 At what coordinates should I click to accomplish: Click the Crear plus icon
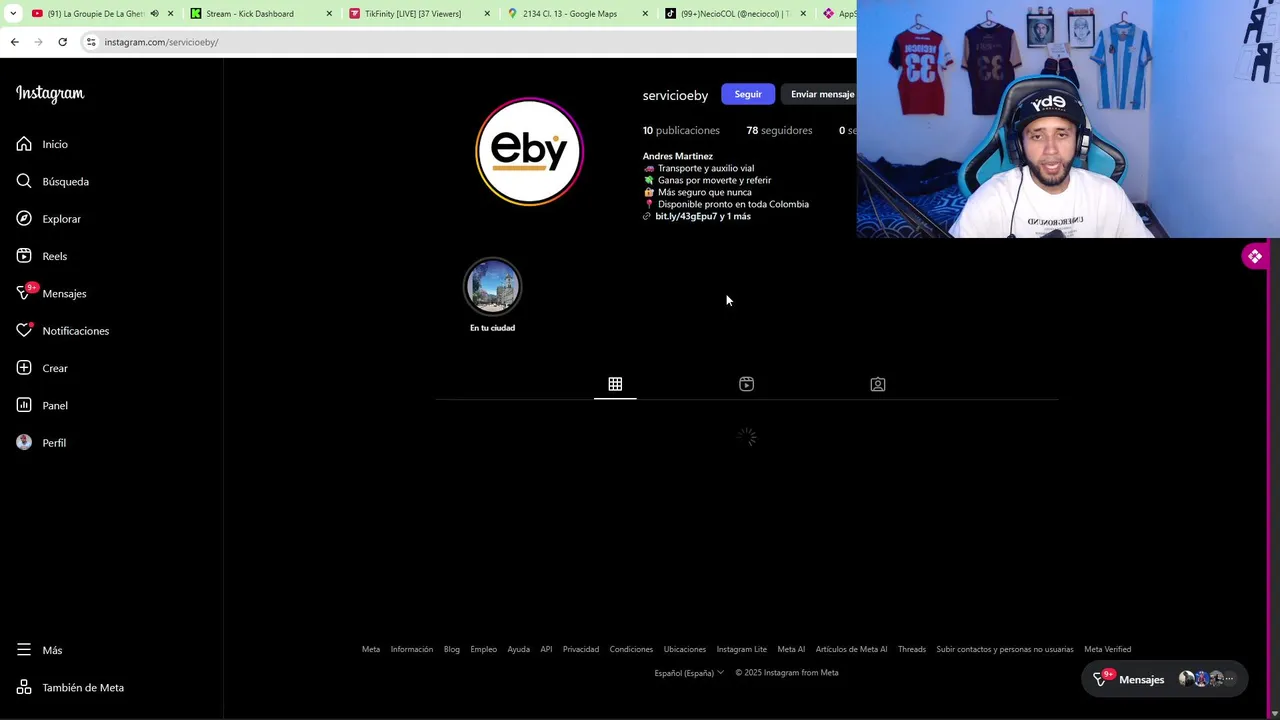(x=24, y=368)
